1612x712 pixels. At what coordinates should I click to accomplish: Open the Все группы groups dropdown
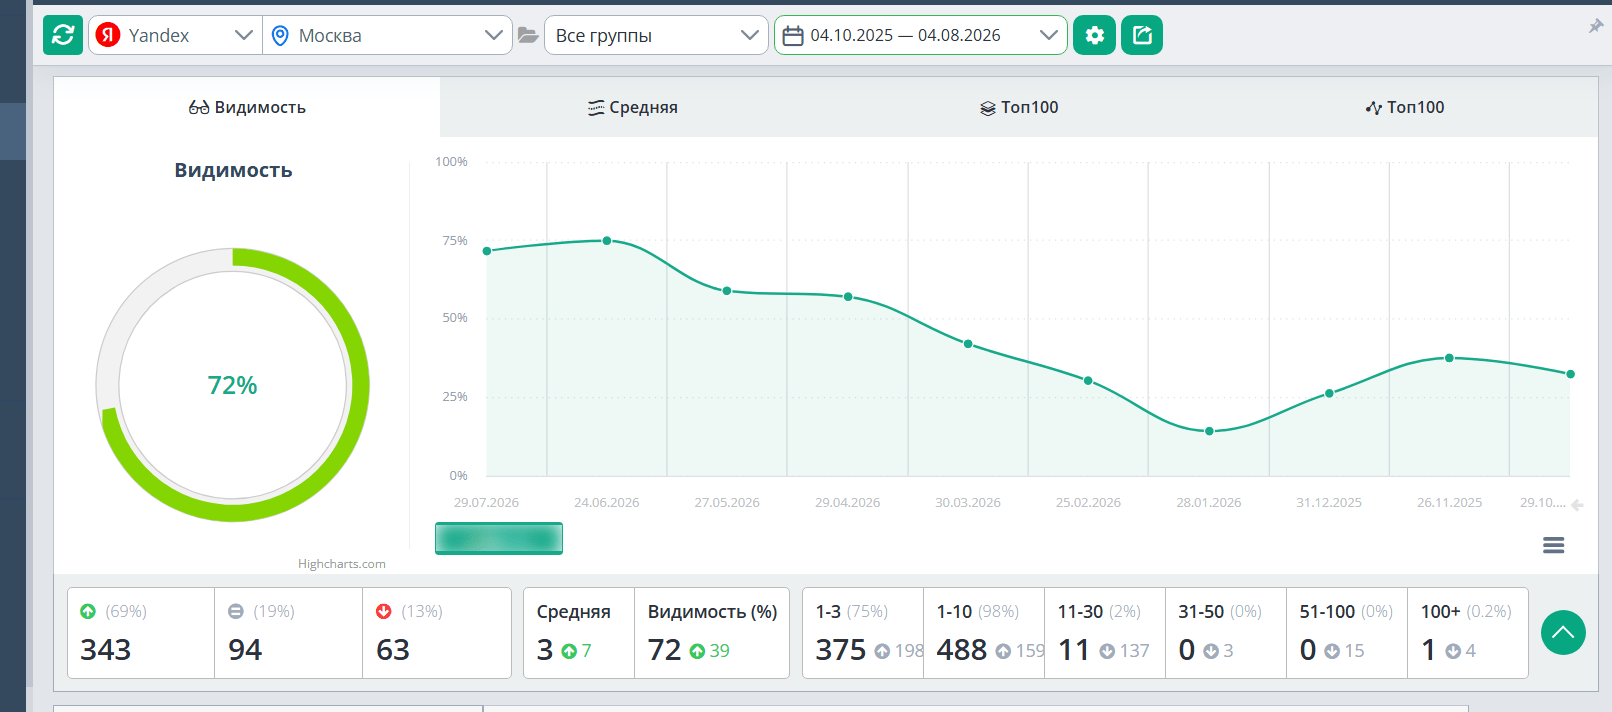coord(656,35)
